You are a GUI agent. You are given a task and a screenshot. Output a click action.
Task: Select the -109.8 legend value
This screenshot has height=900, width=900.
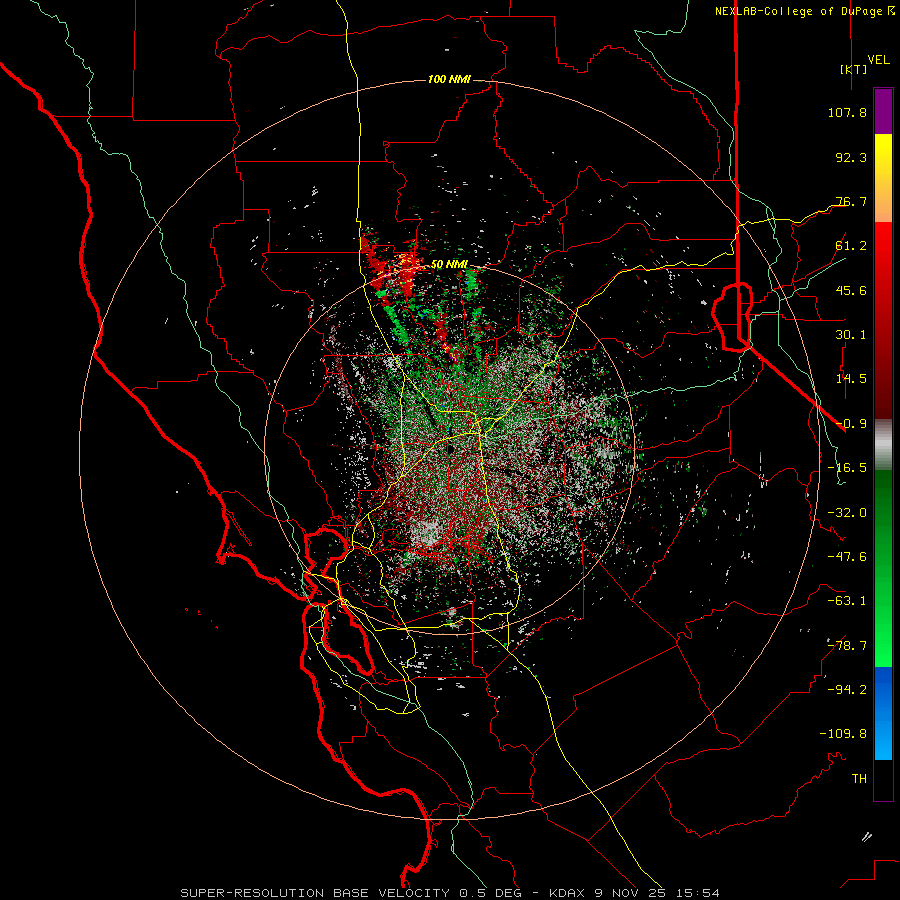pos(843,734)
